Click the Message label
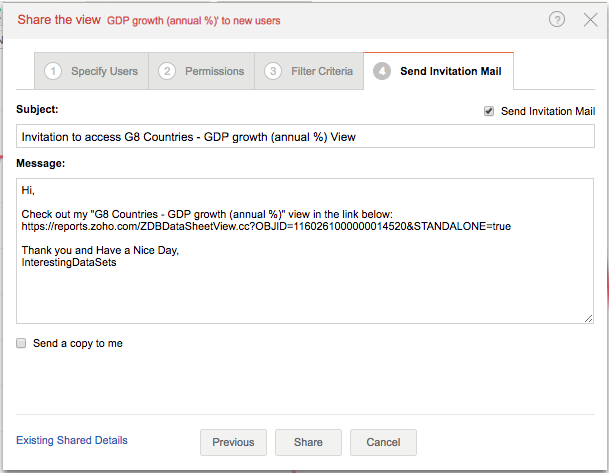The image size is (609, 473). coord(41,163)
